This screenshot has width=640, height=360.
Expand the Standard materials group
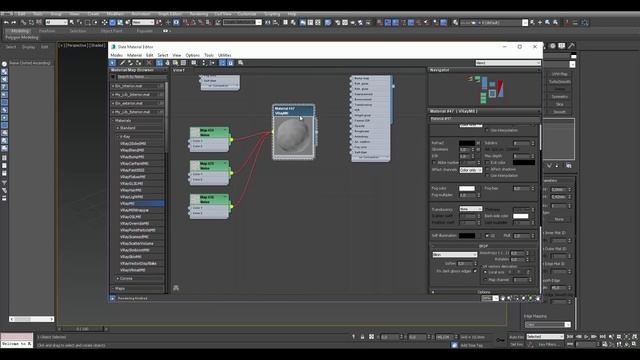point(118,128)
